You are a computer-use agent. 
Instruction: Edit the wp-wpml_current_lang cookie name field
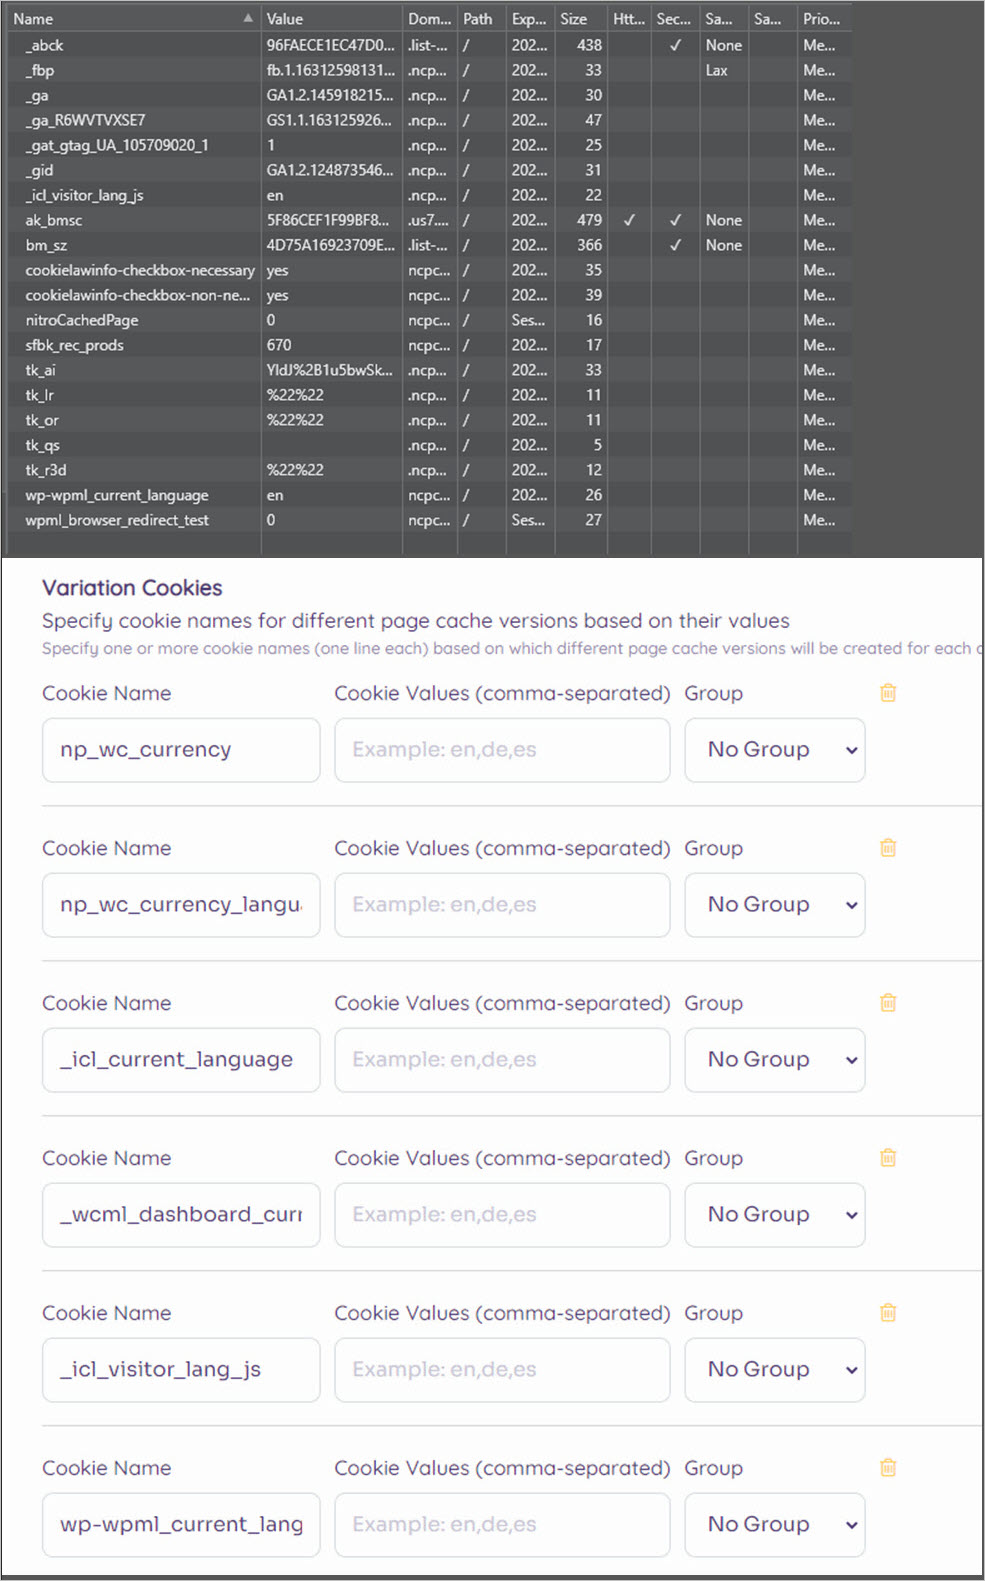(181, 1525)
